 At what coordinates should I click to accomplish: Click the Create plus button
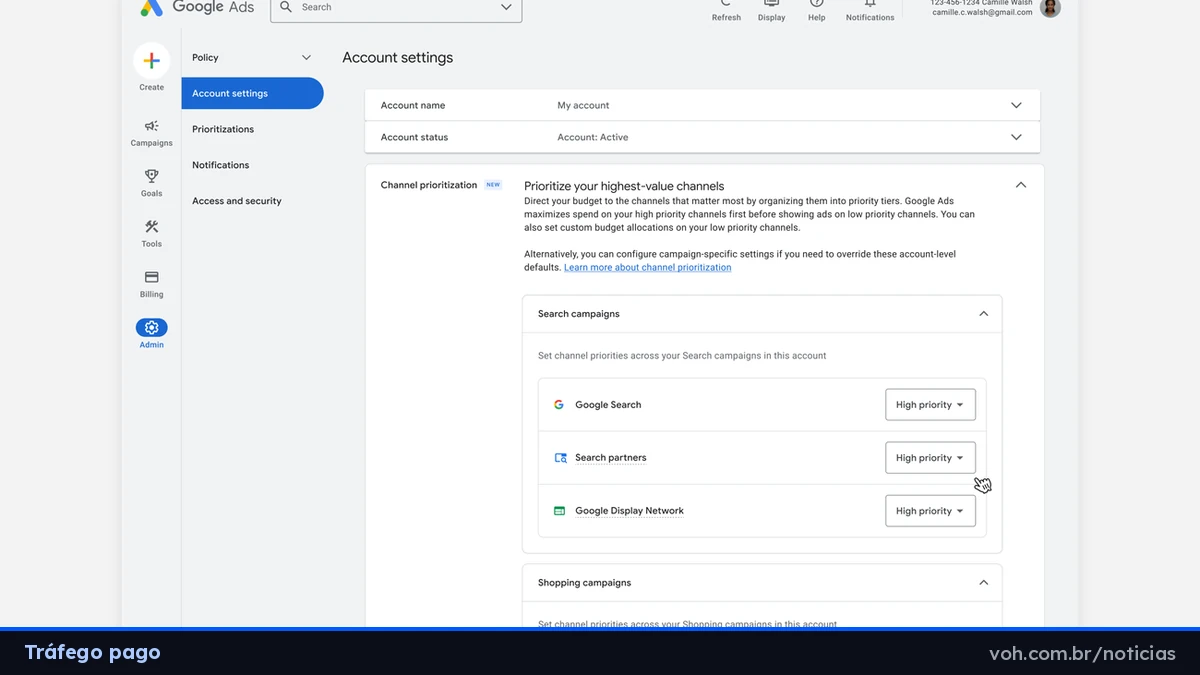click(x=151, y=60)
